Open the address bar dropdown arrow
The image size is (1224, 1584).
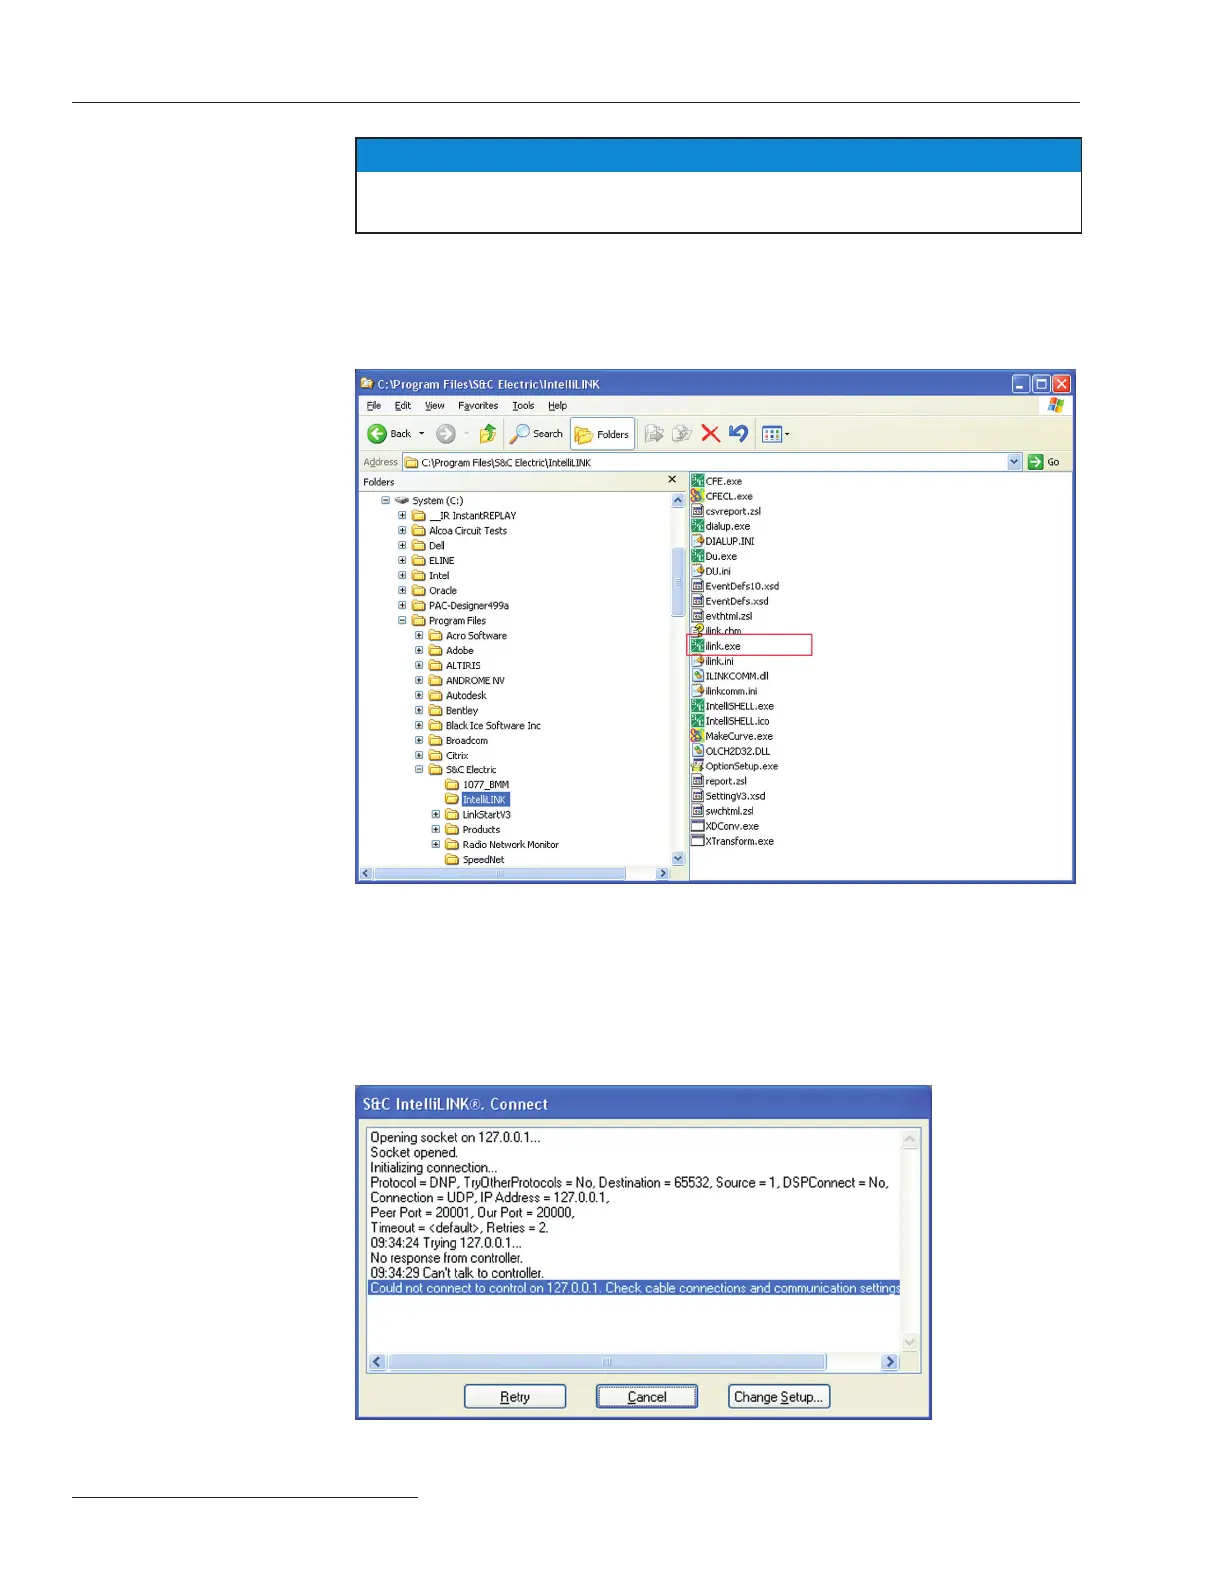(x=1014, y=462)
